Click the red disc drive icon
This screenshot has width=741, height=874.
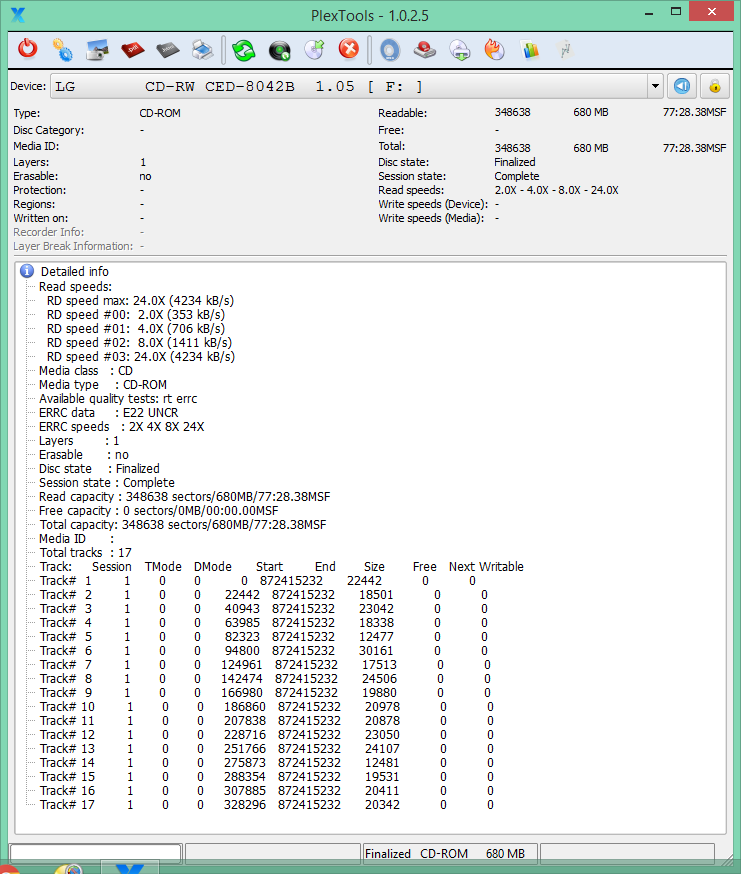point(425,50)
